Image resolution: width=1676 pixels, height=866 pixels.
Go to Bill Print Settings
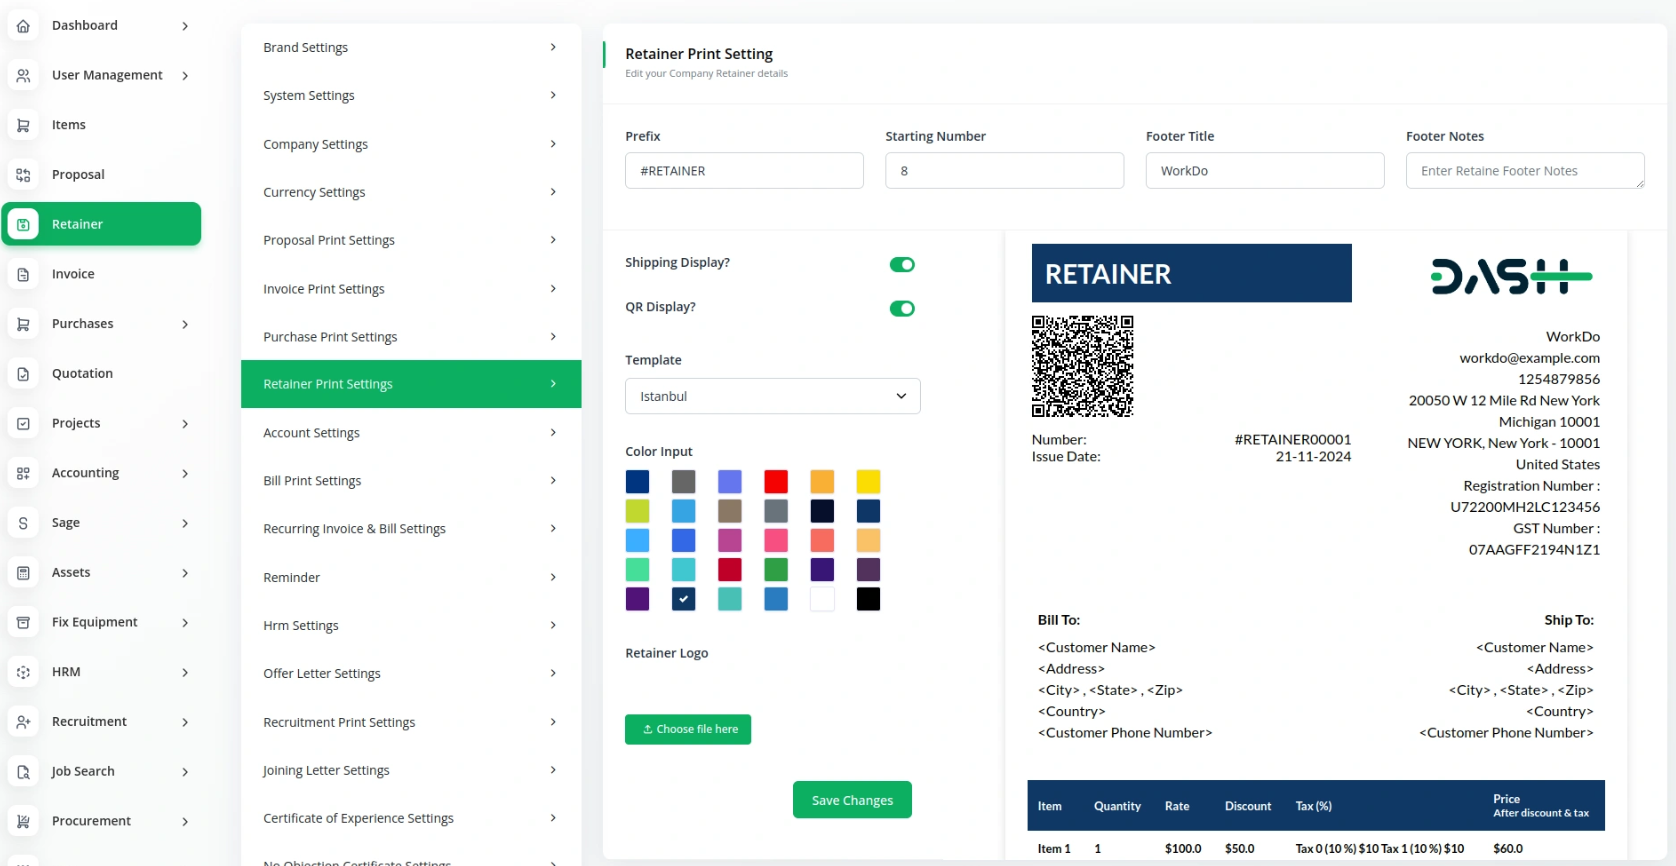tap(411, 481)
